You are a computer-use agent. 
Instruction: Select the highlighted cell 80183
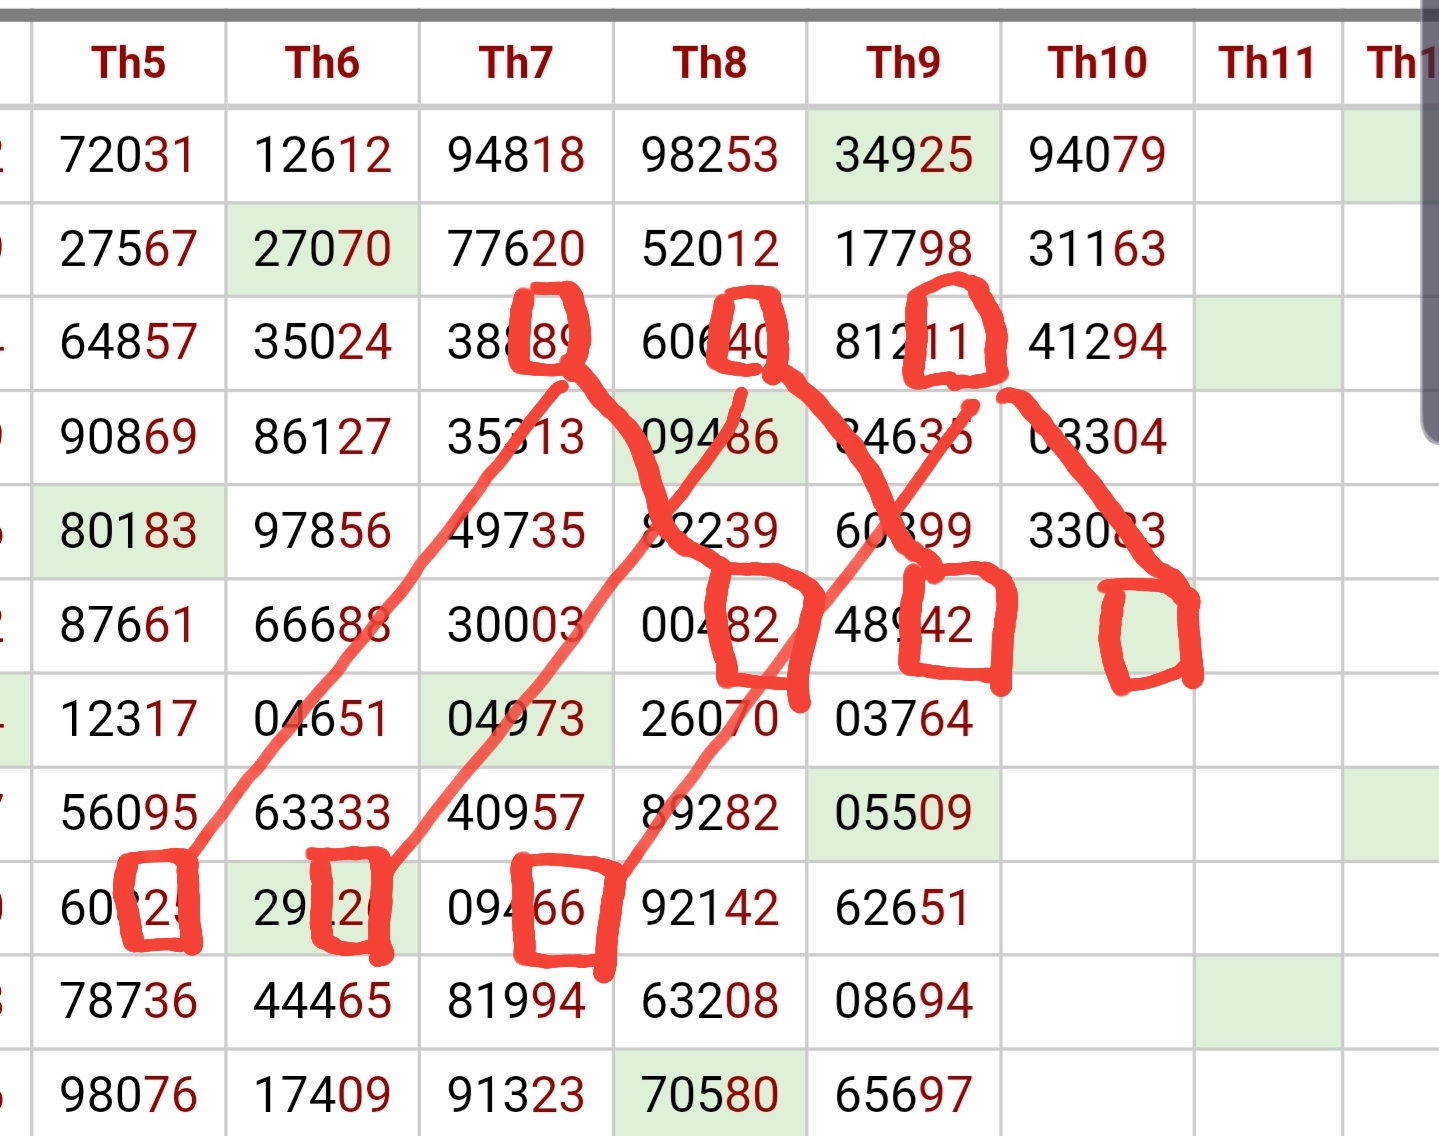coord(129,532)
